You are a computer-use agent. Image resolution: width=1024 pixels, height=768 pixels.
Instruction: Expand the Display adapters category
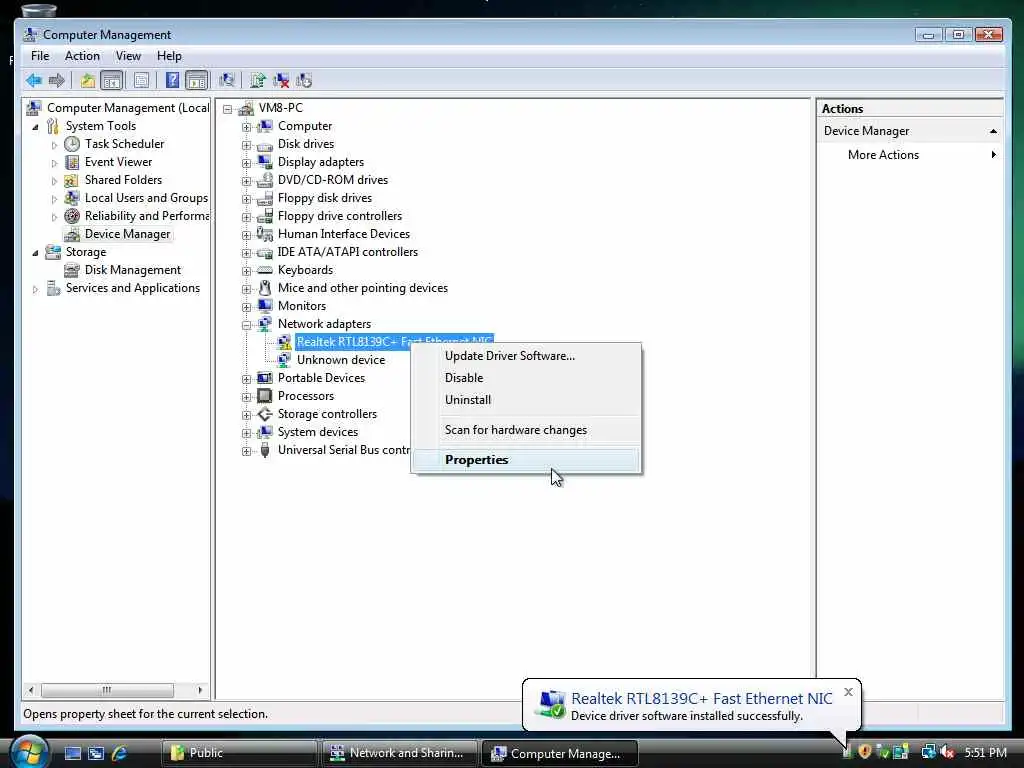coord(246,163)
